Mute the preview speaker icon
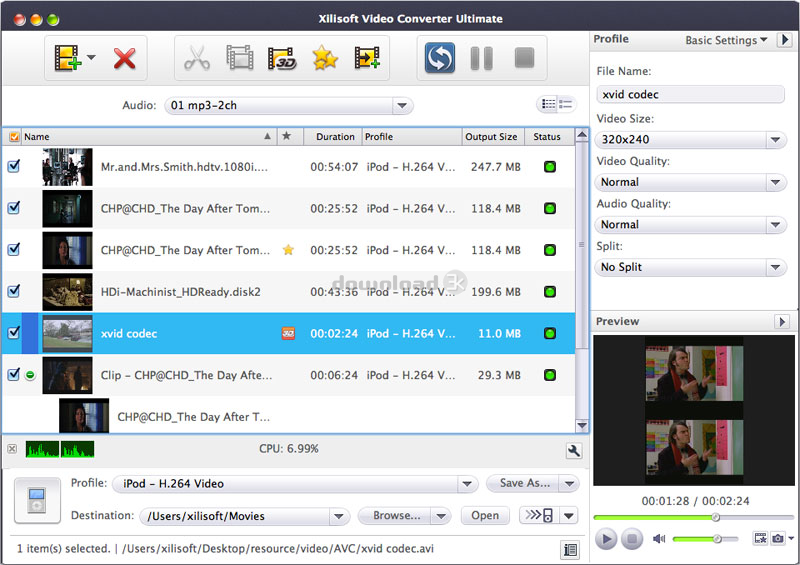Image resolution: width=800 pixels, height=565 pixels. (x=659, y=538)
